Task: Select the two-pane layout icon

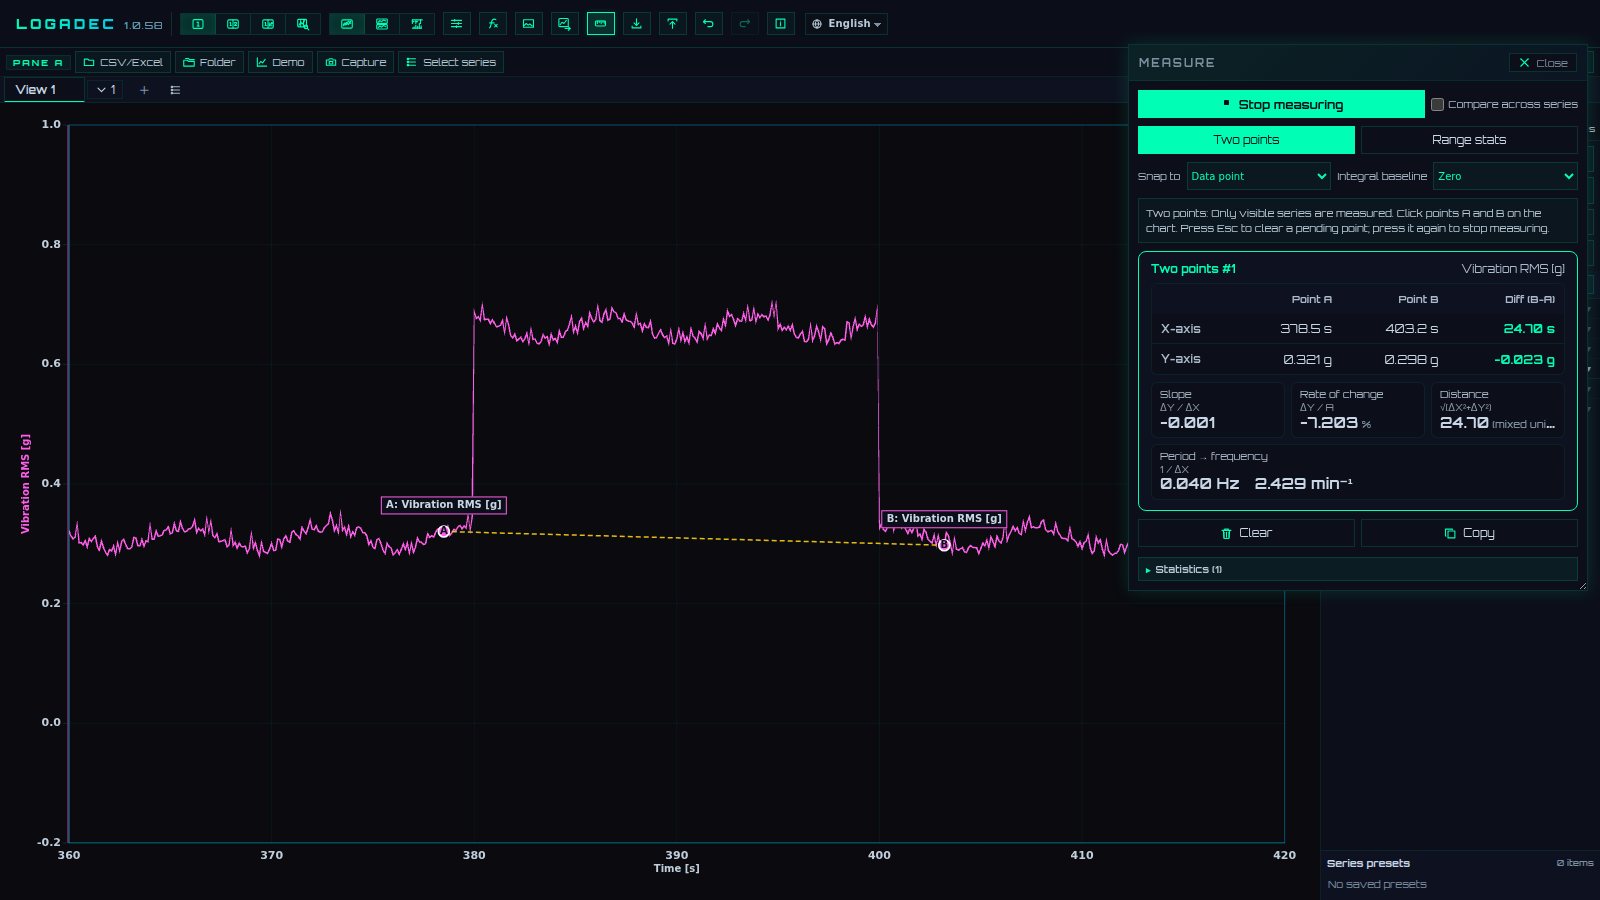Action: tap(233, 24)
